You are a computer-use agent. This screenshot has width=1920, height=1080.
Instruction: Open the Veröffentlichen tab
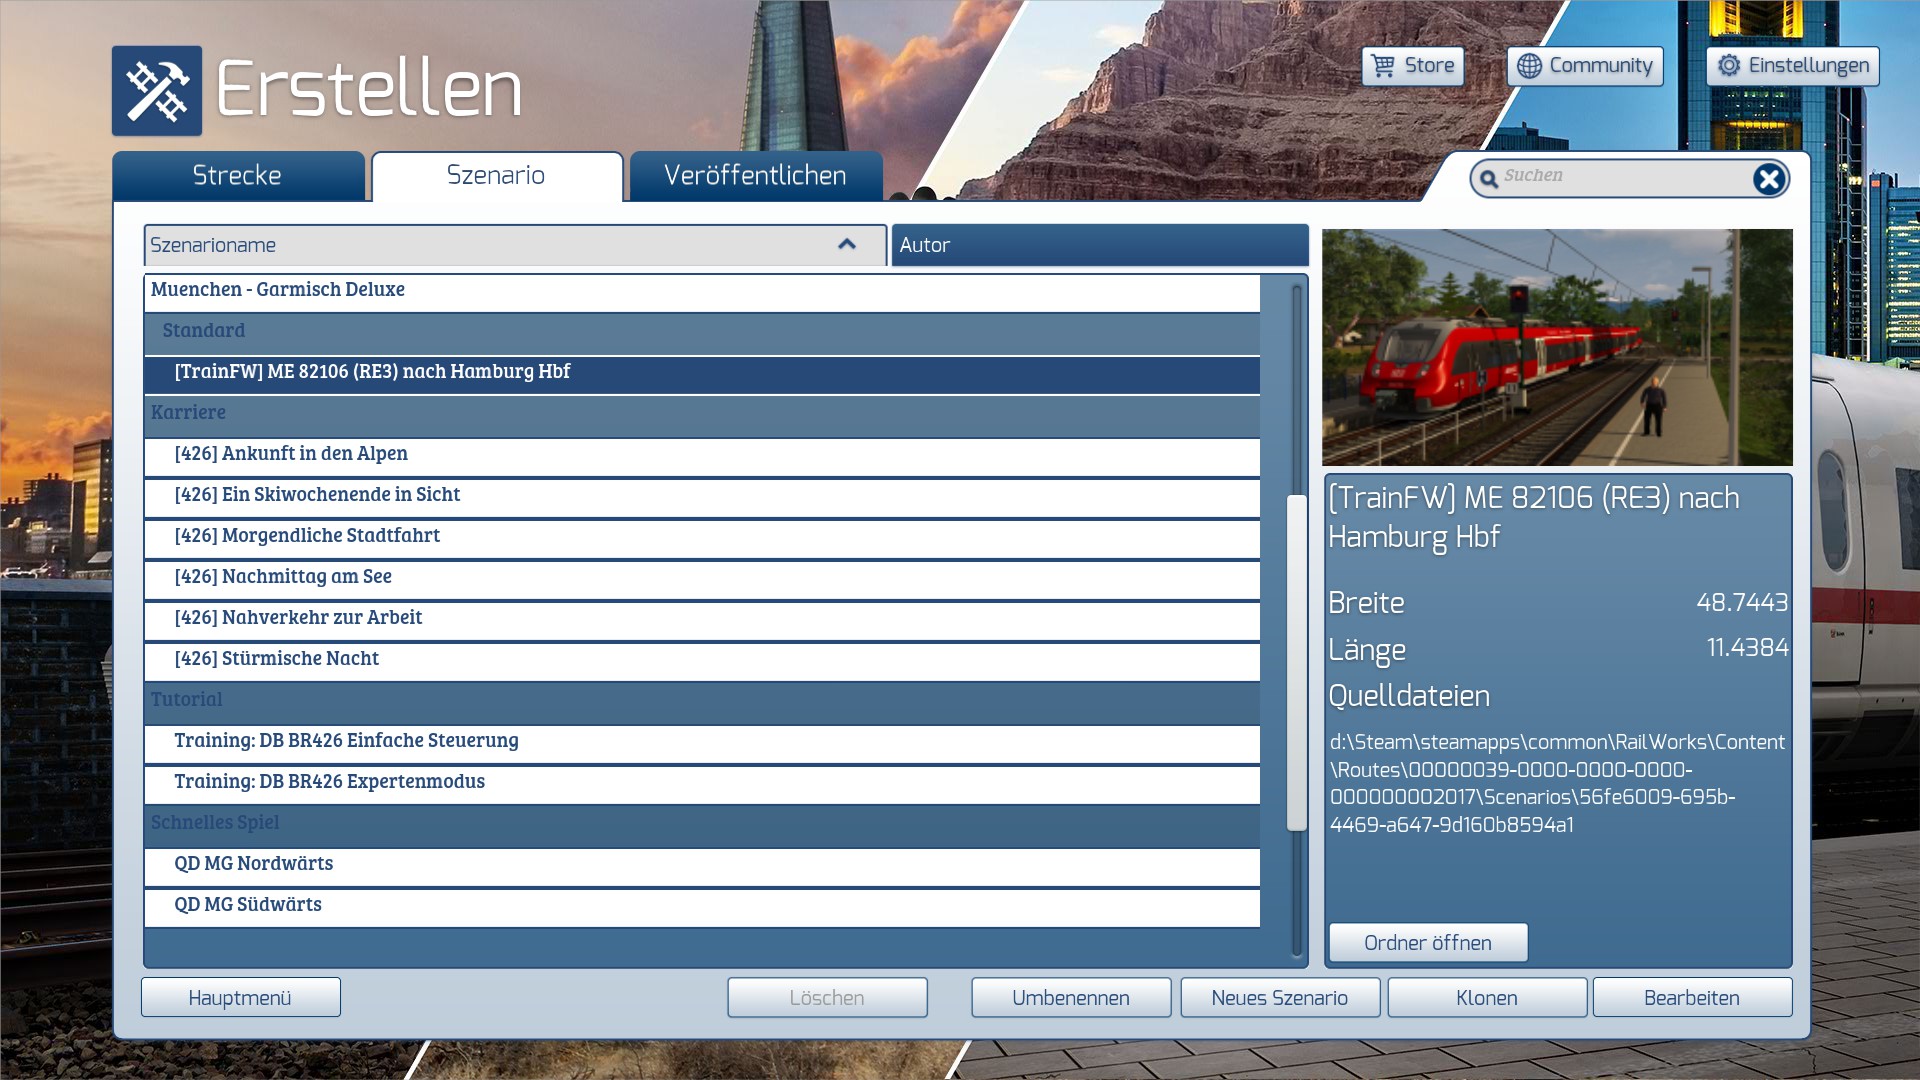point(755,176)
